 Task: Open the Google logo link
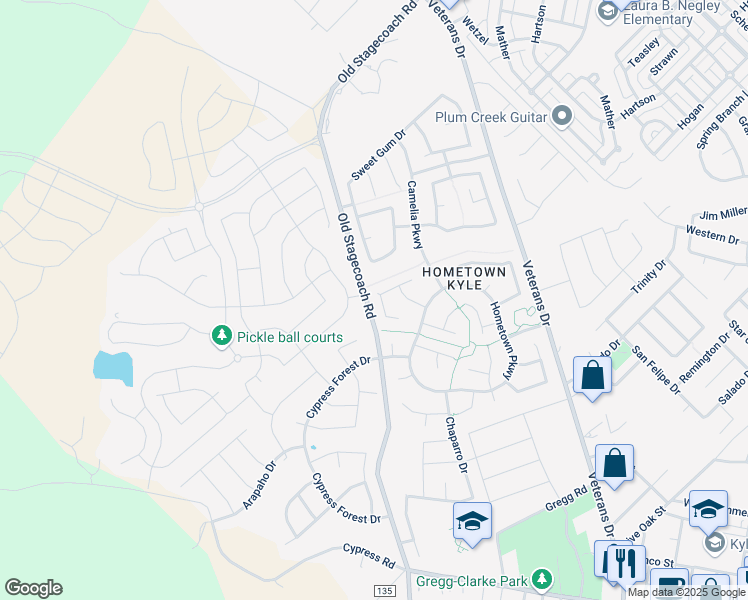click(33, 588)
